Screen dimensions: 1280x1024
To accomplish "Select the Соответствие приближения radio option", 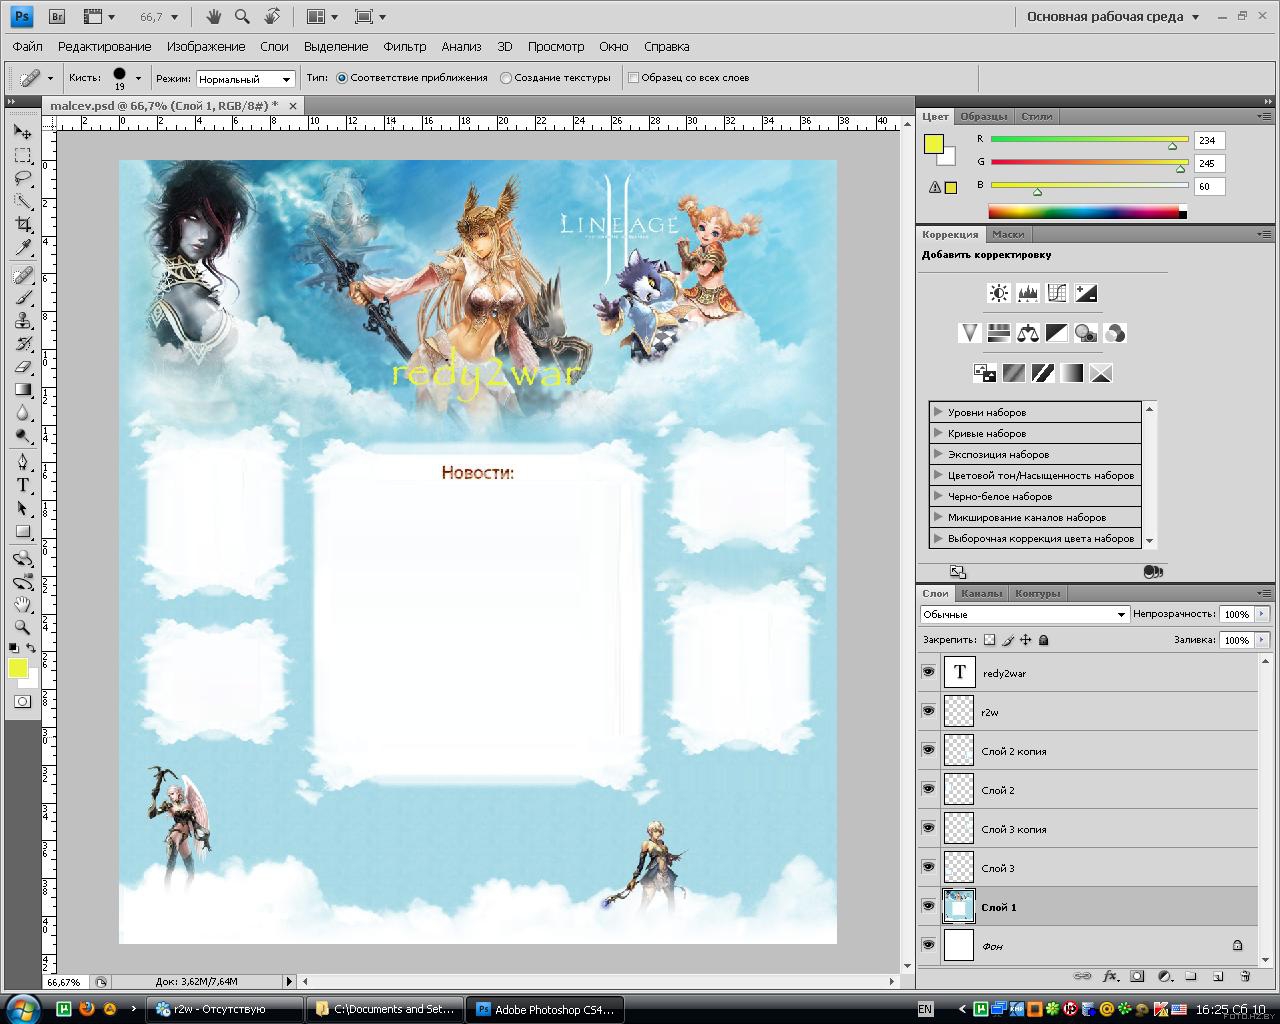I will click(x=342, y=78).
